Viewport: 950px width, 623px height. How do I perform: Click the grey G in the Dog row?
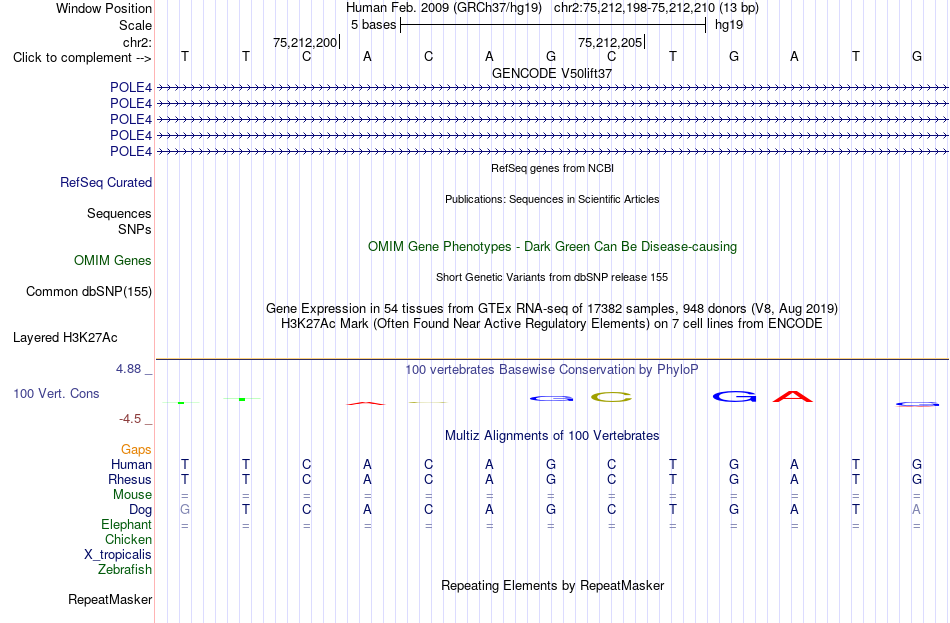[x=185, y=510]
